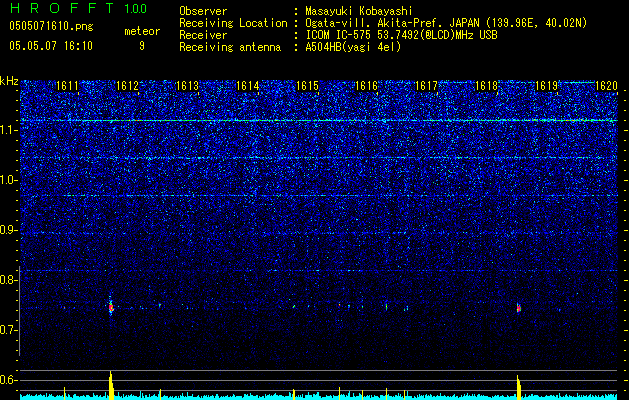This screenshot has height=400, width=629.
Task: Click the bright horizontal carrier line above 1.1 kHz
Action: (319, 120)
